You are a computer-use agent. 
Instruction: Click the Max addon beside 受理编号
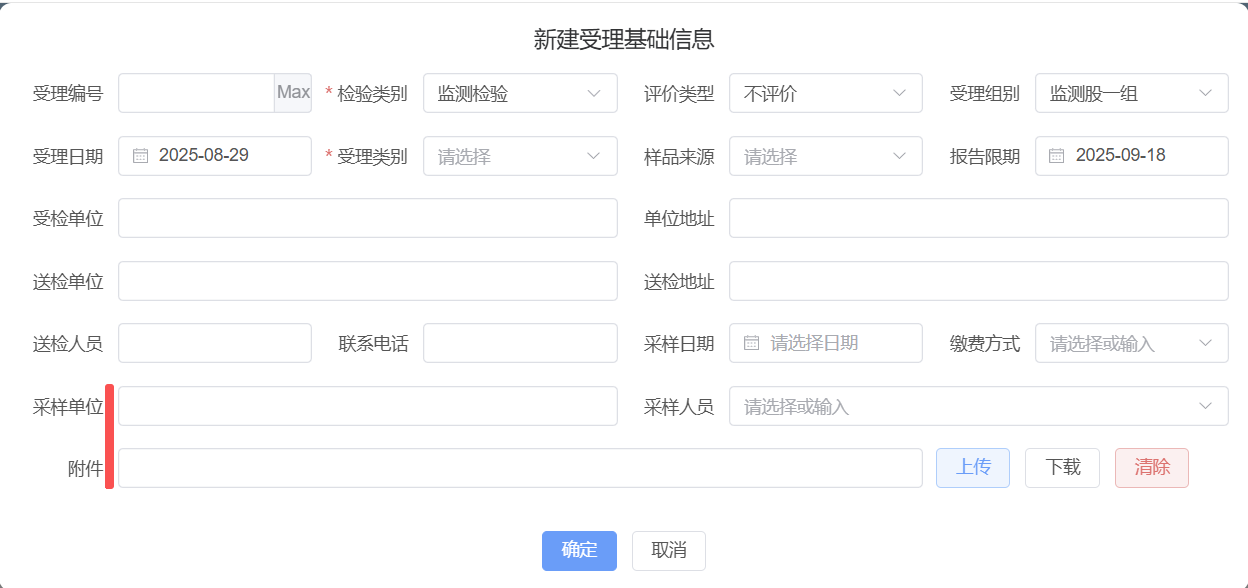click(x=293, y=93)
